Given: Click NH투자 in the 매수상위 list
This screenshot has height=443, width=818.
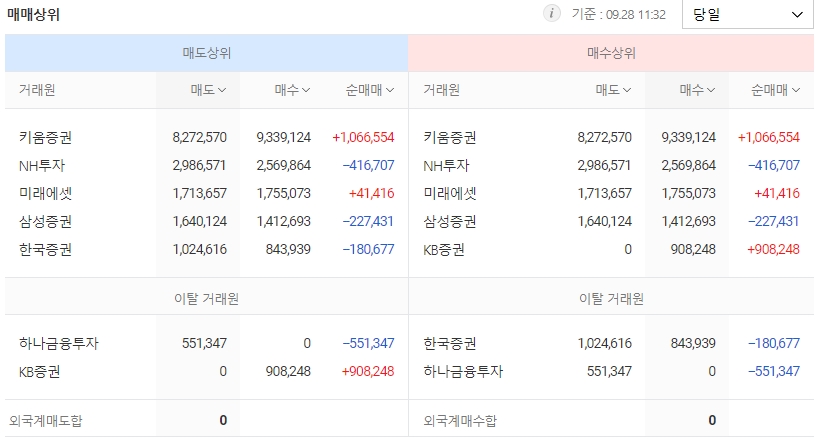Looking at the screenshot, I should pos(446,165).
